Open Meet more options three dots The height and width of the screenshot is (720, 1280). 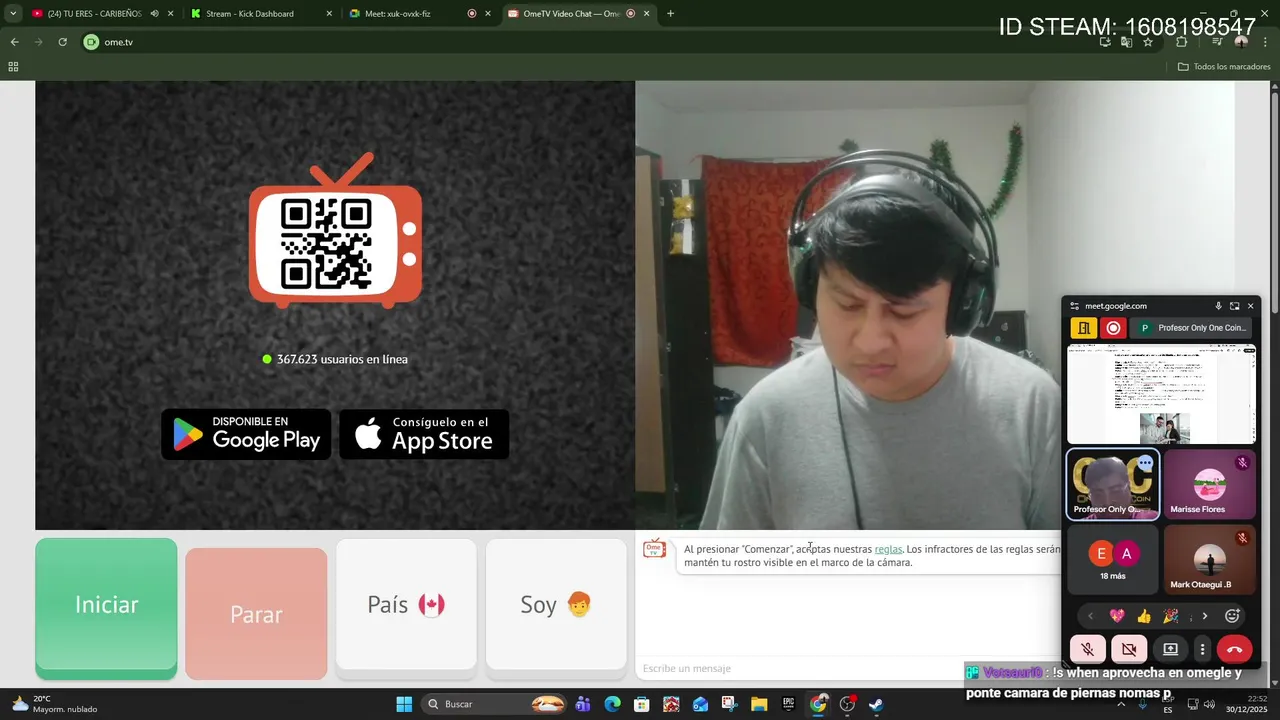1202,649
